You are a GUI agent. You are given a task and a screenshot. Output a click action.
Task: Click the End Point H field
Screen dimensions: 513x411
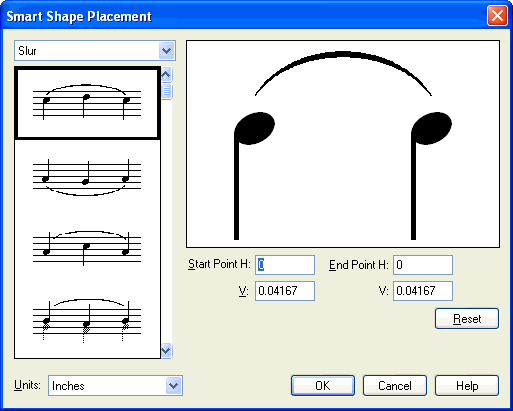coord(423,265)
